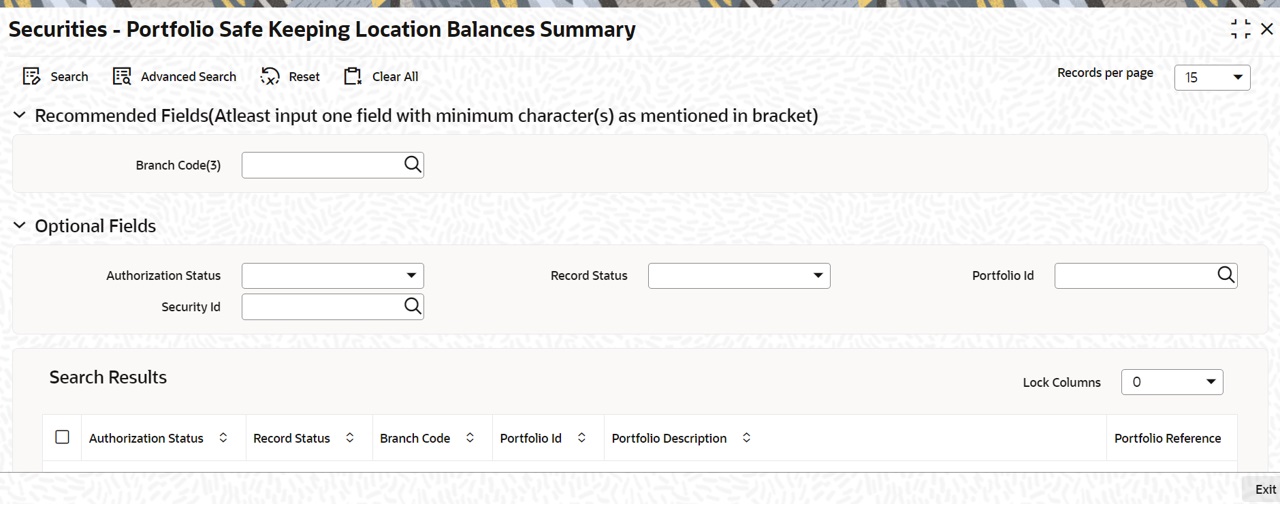Sort by Authorization Status column arrows
The width and height of the screenshot is (1280, 532).
(x=223, y=438)
